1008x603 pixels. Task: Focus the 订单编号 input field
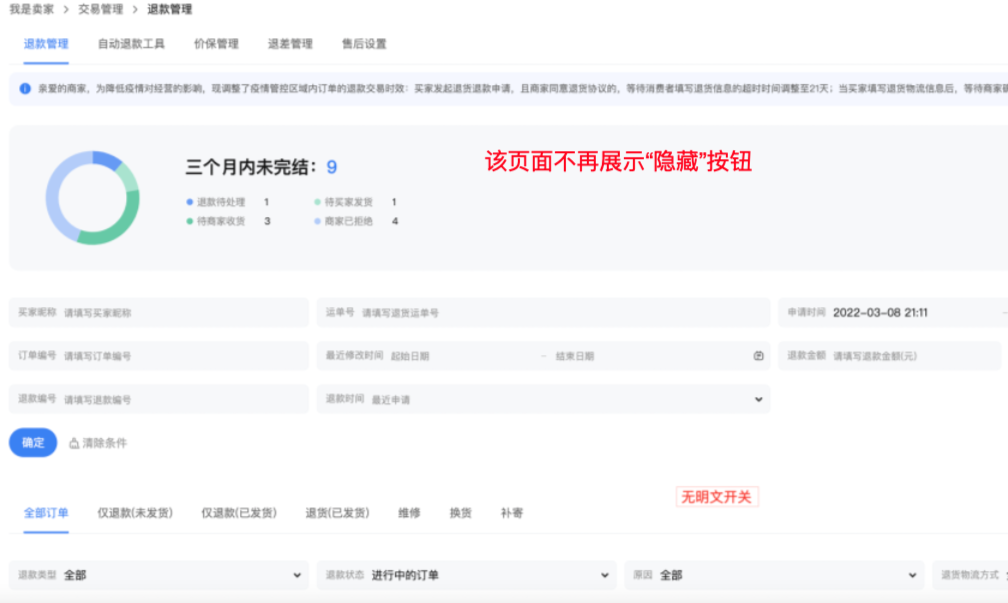pos(180,356)
